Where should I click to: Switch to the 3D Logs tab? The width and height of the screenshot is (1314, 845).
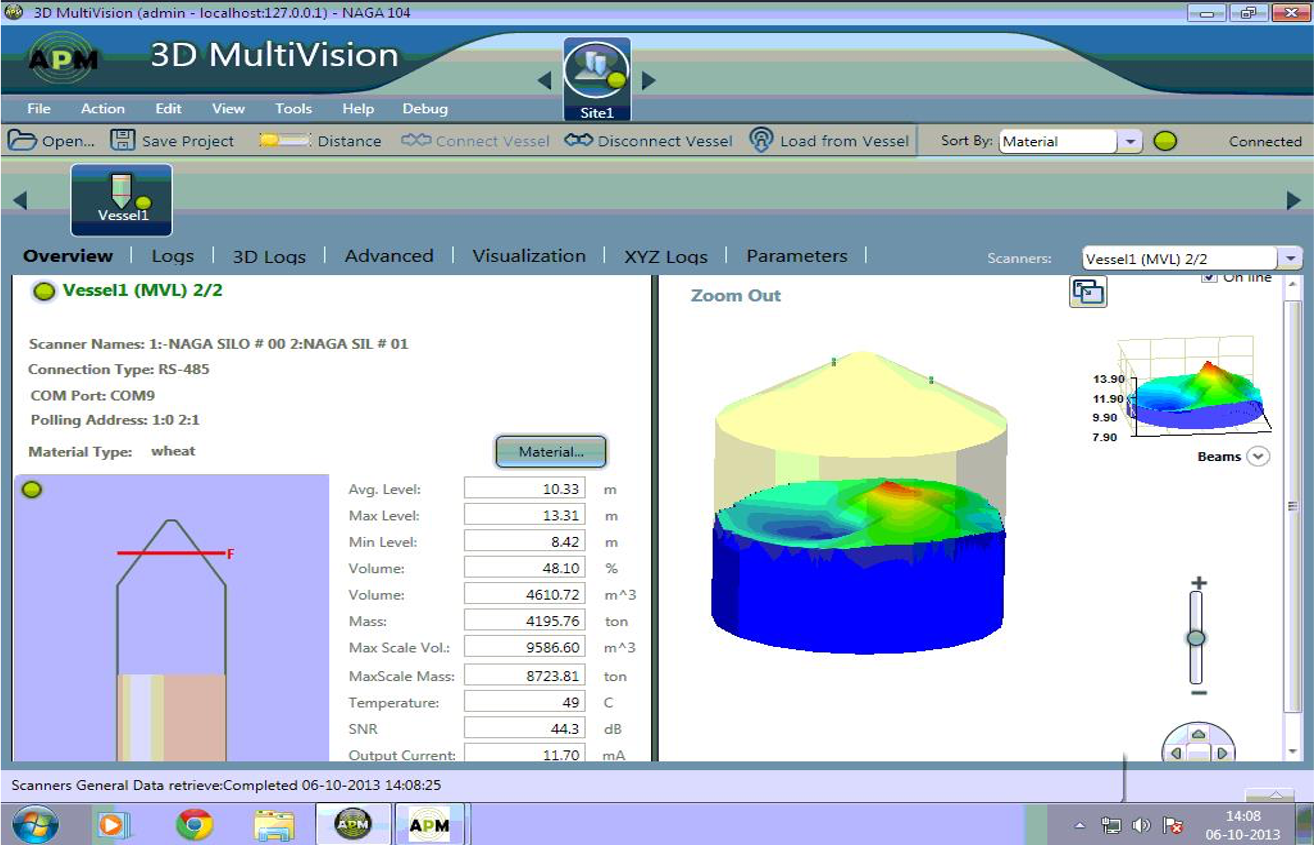269,256
